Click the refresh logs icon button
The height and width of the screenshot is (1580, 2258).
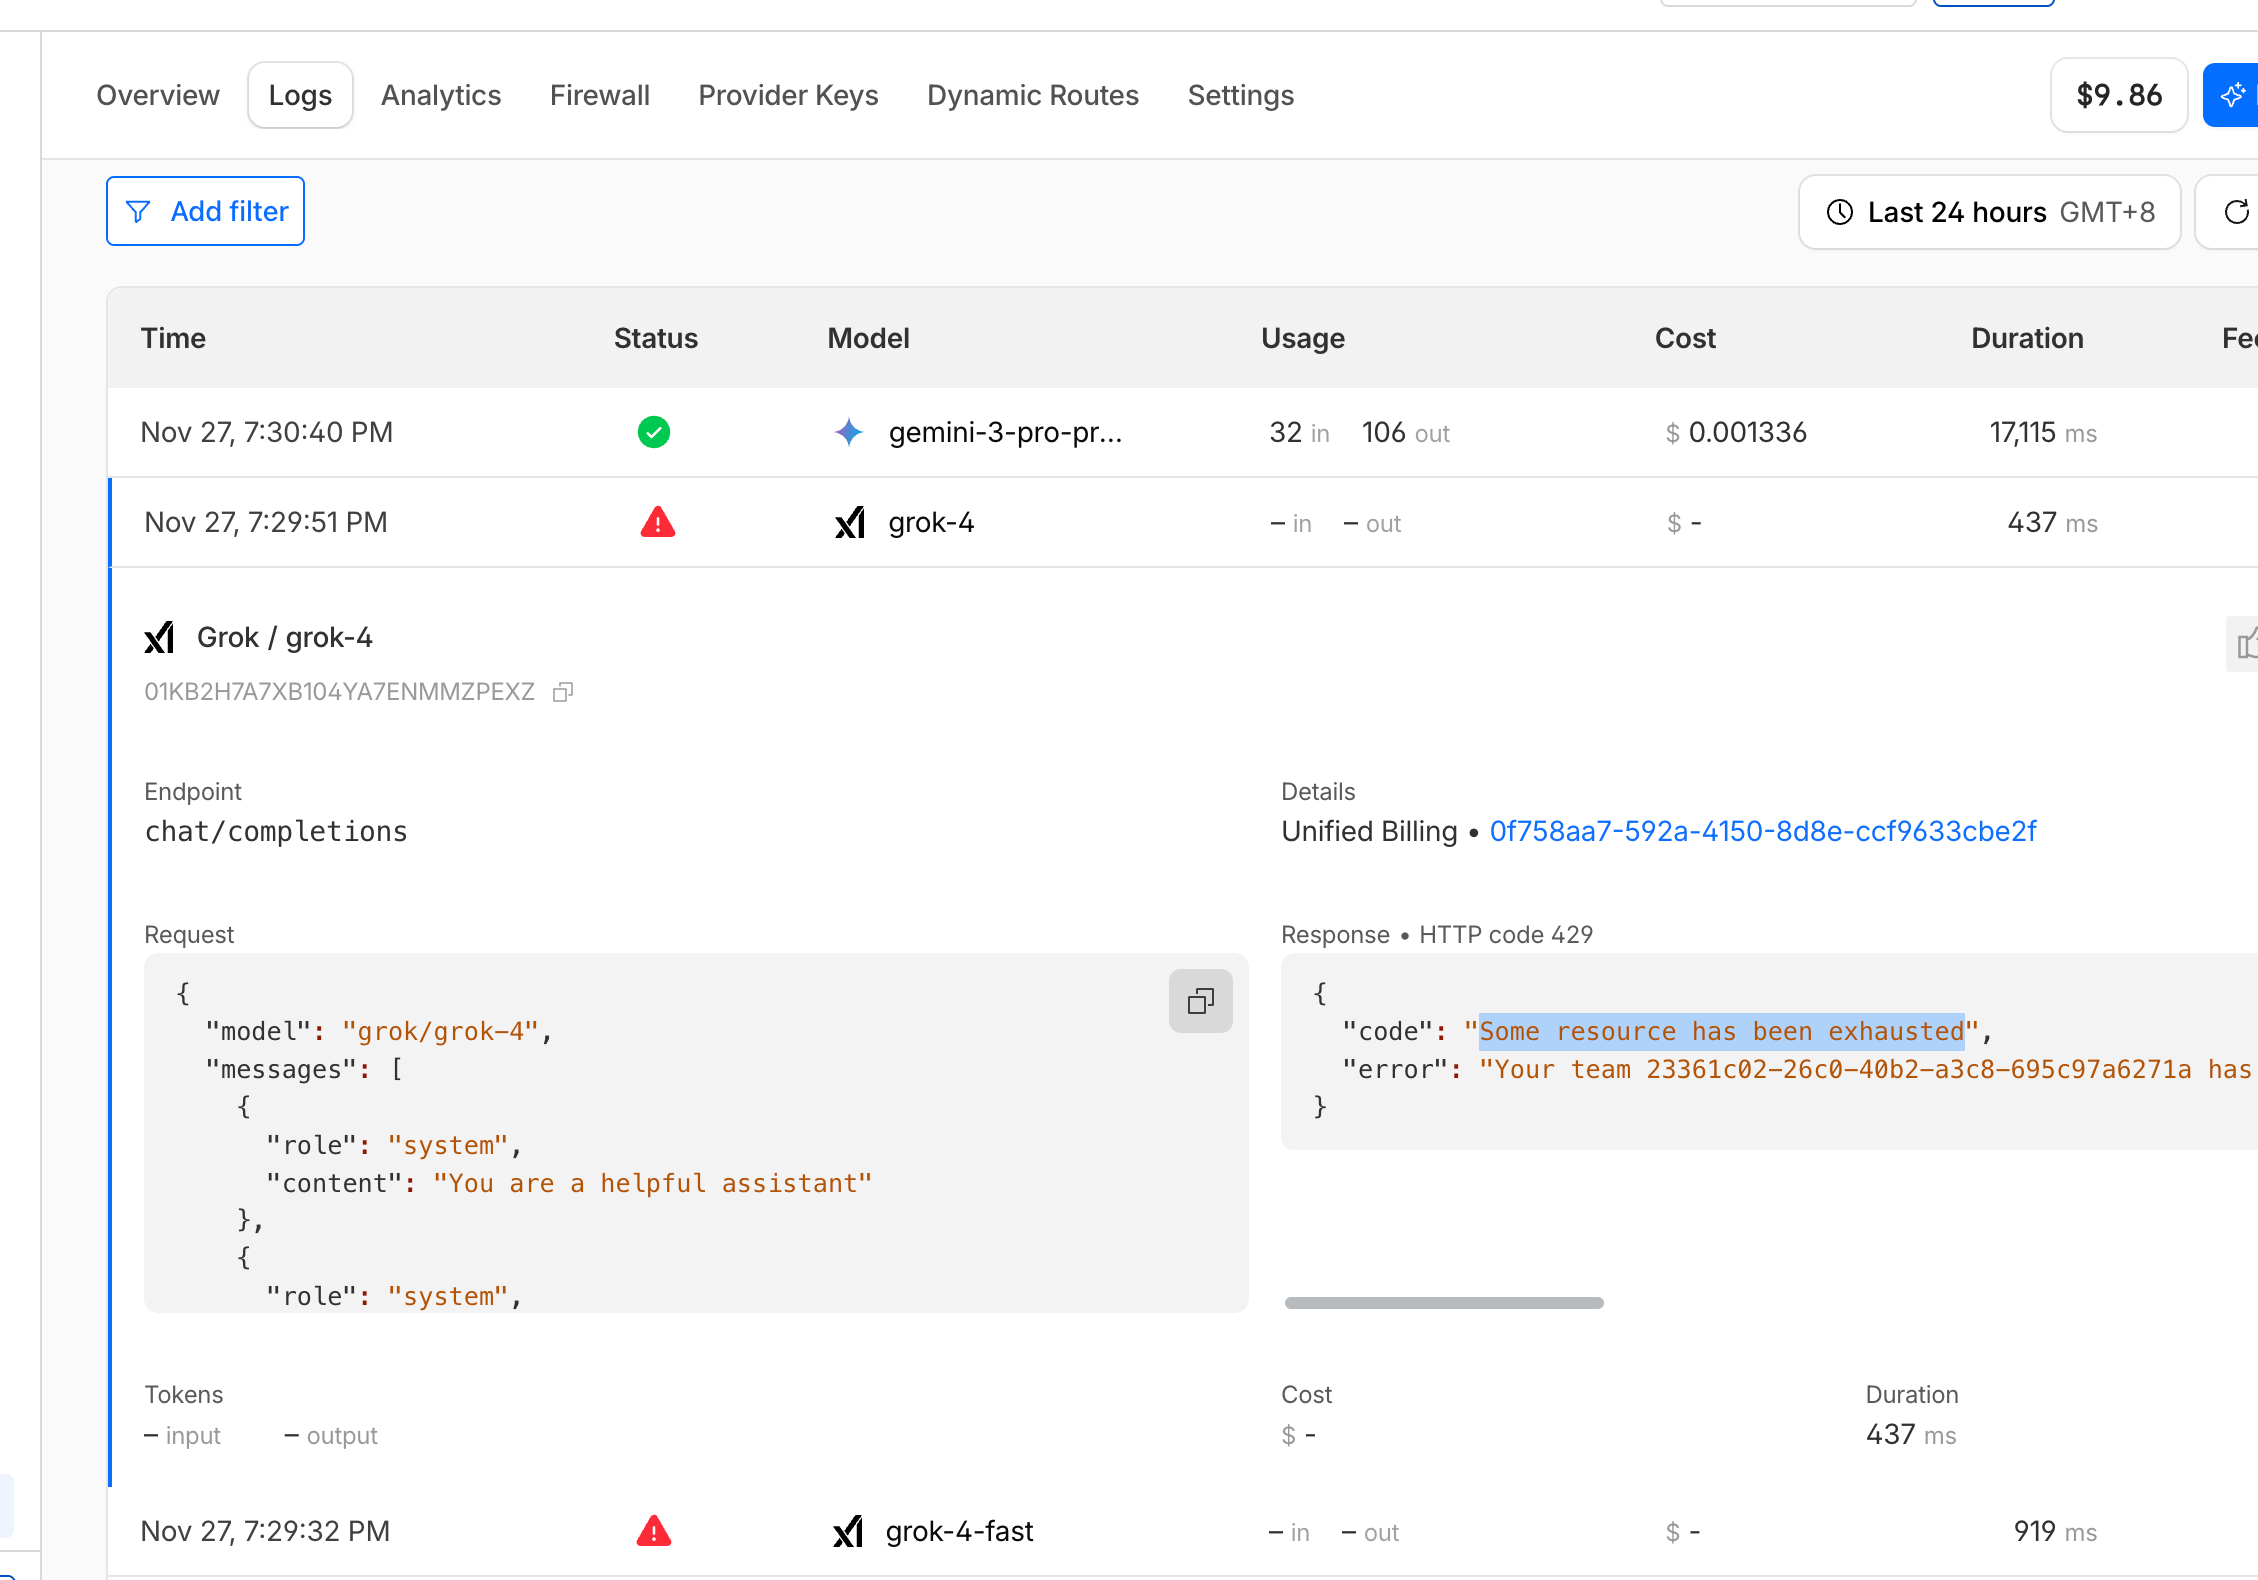tap(2236, 212)
